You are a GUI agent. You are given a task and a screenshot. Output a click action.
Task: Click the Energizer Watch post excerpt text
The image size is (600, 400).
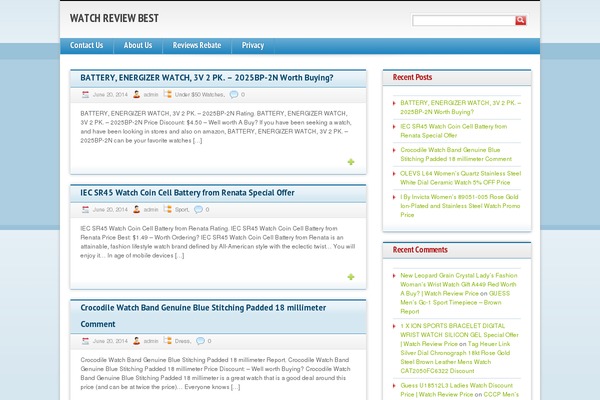[216, 127]
